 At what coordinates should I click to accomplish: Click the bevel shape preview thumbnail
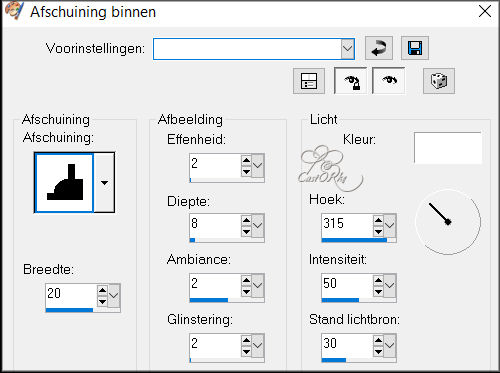pos(64,183)
